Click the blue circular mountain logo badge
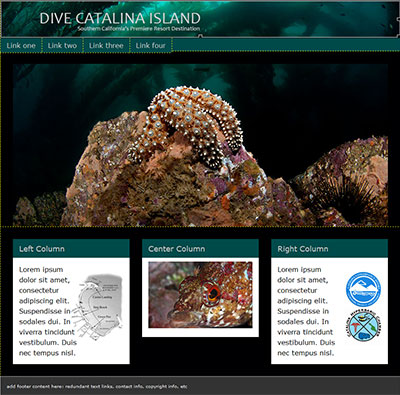The image size is (400, 395). [x=364, y=289]
